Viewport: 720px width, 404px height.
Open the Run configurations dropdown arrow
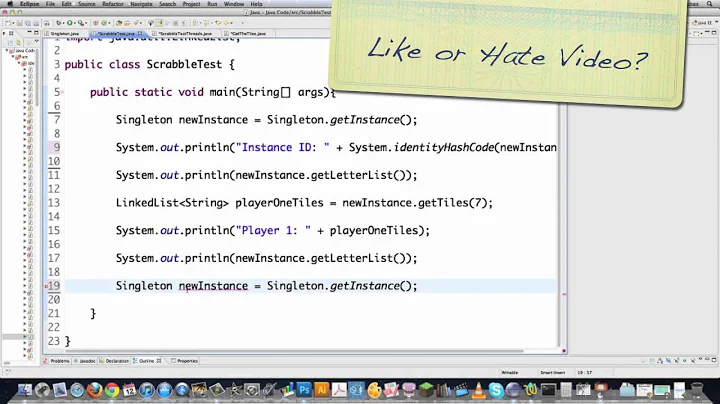click(x=74, y=23)
